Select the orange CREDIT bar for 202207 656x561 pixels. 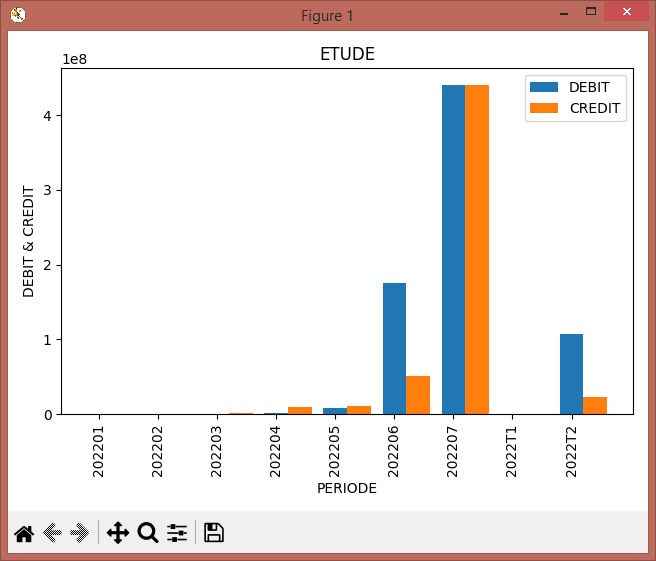477,250
